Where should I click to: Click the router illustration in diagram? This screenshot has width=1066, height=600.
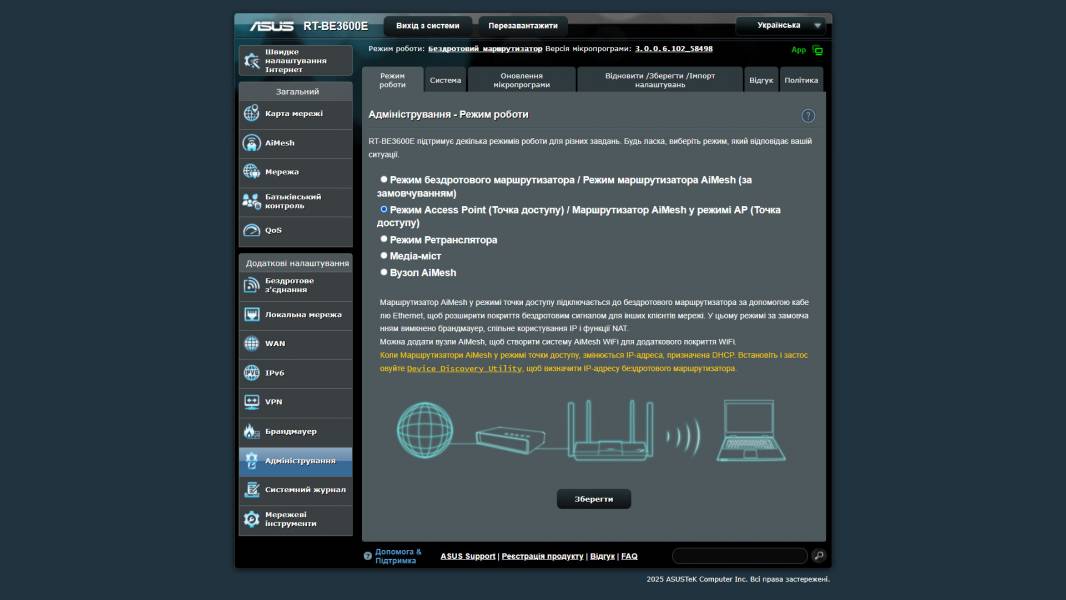(x=610, y=431)
